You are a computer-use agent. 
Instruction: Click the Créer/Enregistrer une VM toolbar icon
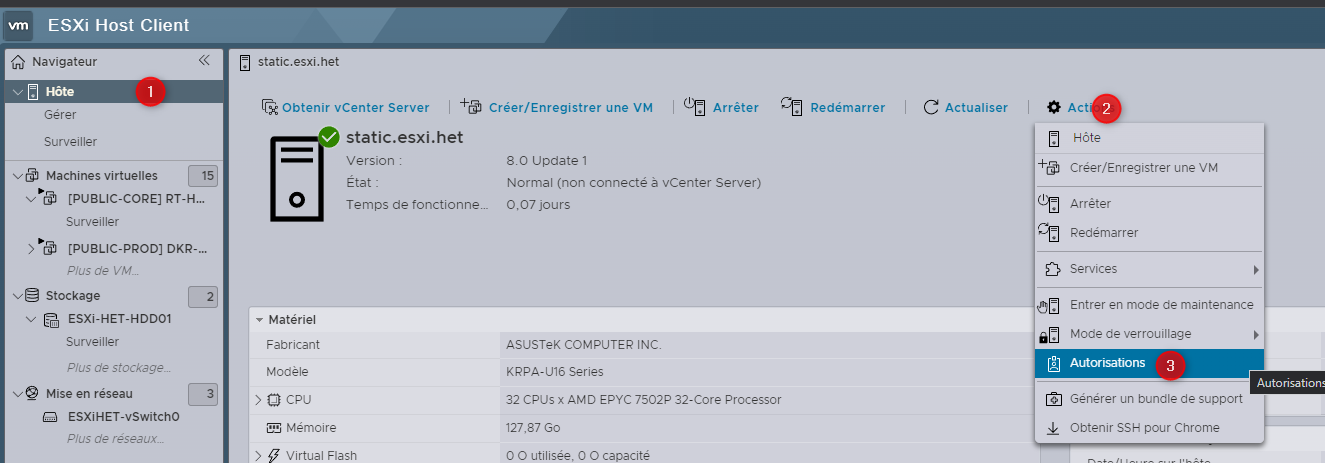pyautogui.click(x=471, y=106)
